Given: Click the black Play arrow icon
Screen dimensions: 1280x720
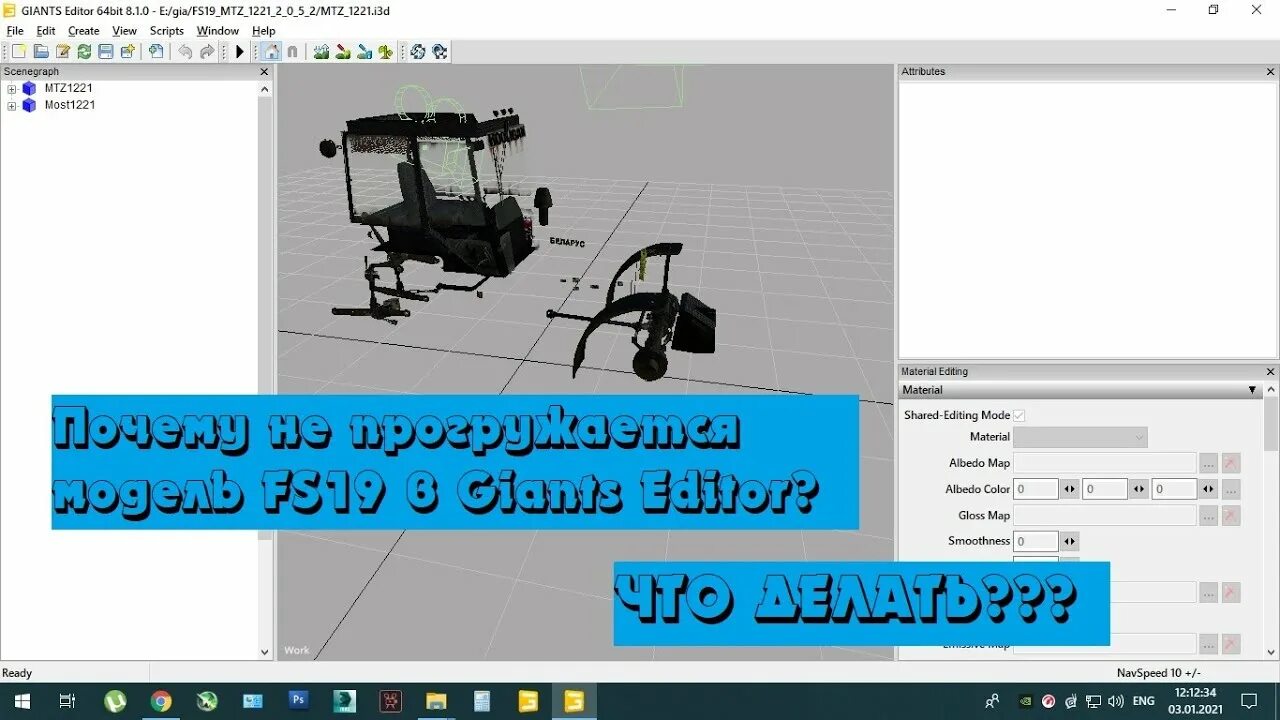Looking at the screenshot, I should [x=240, y=52].
